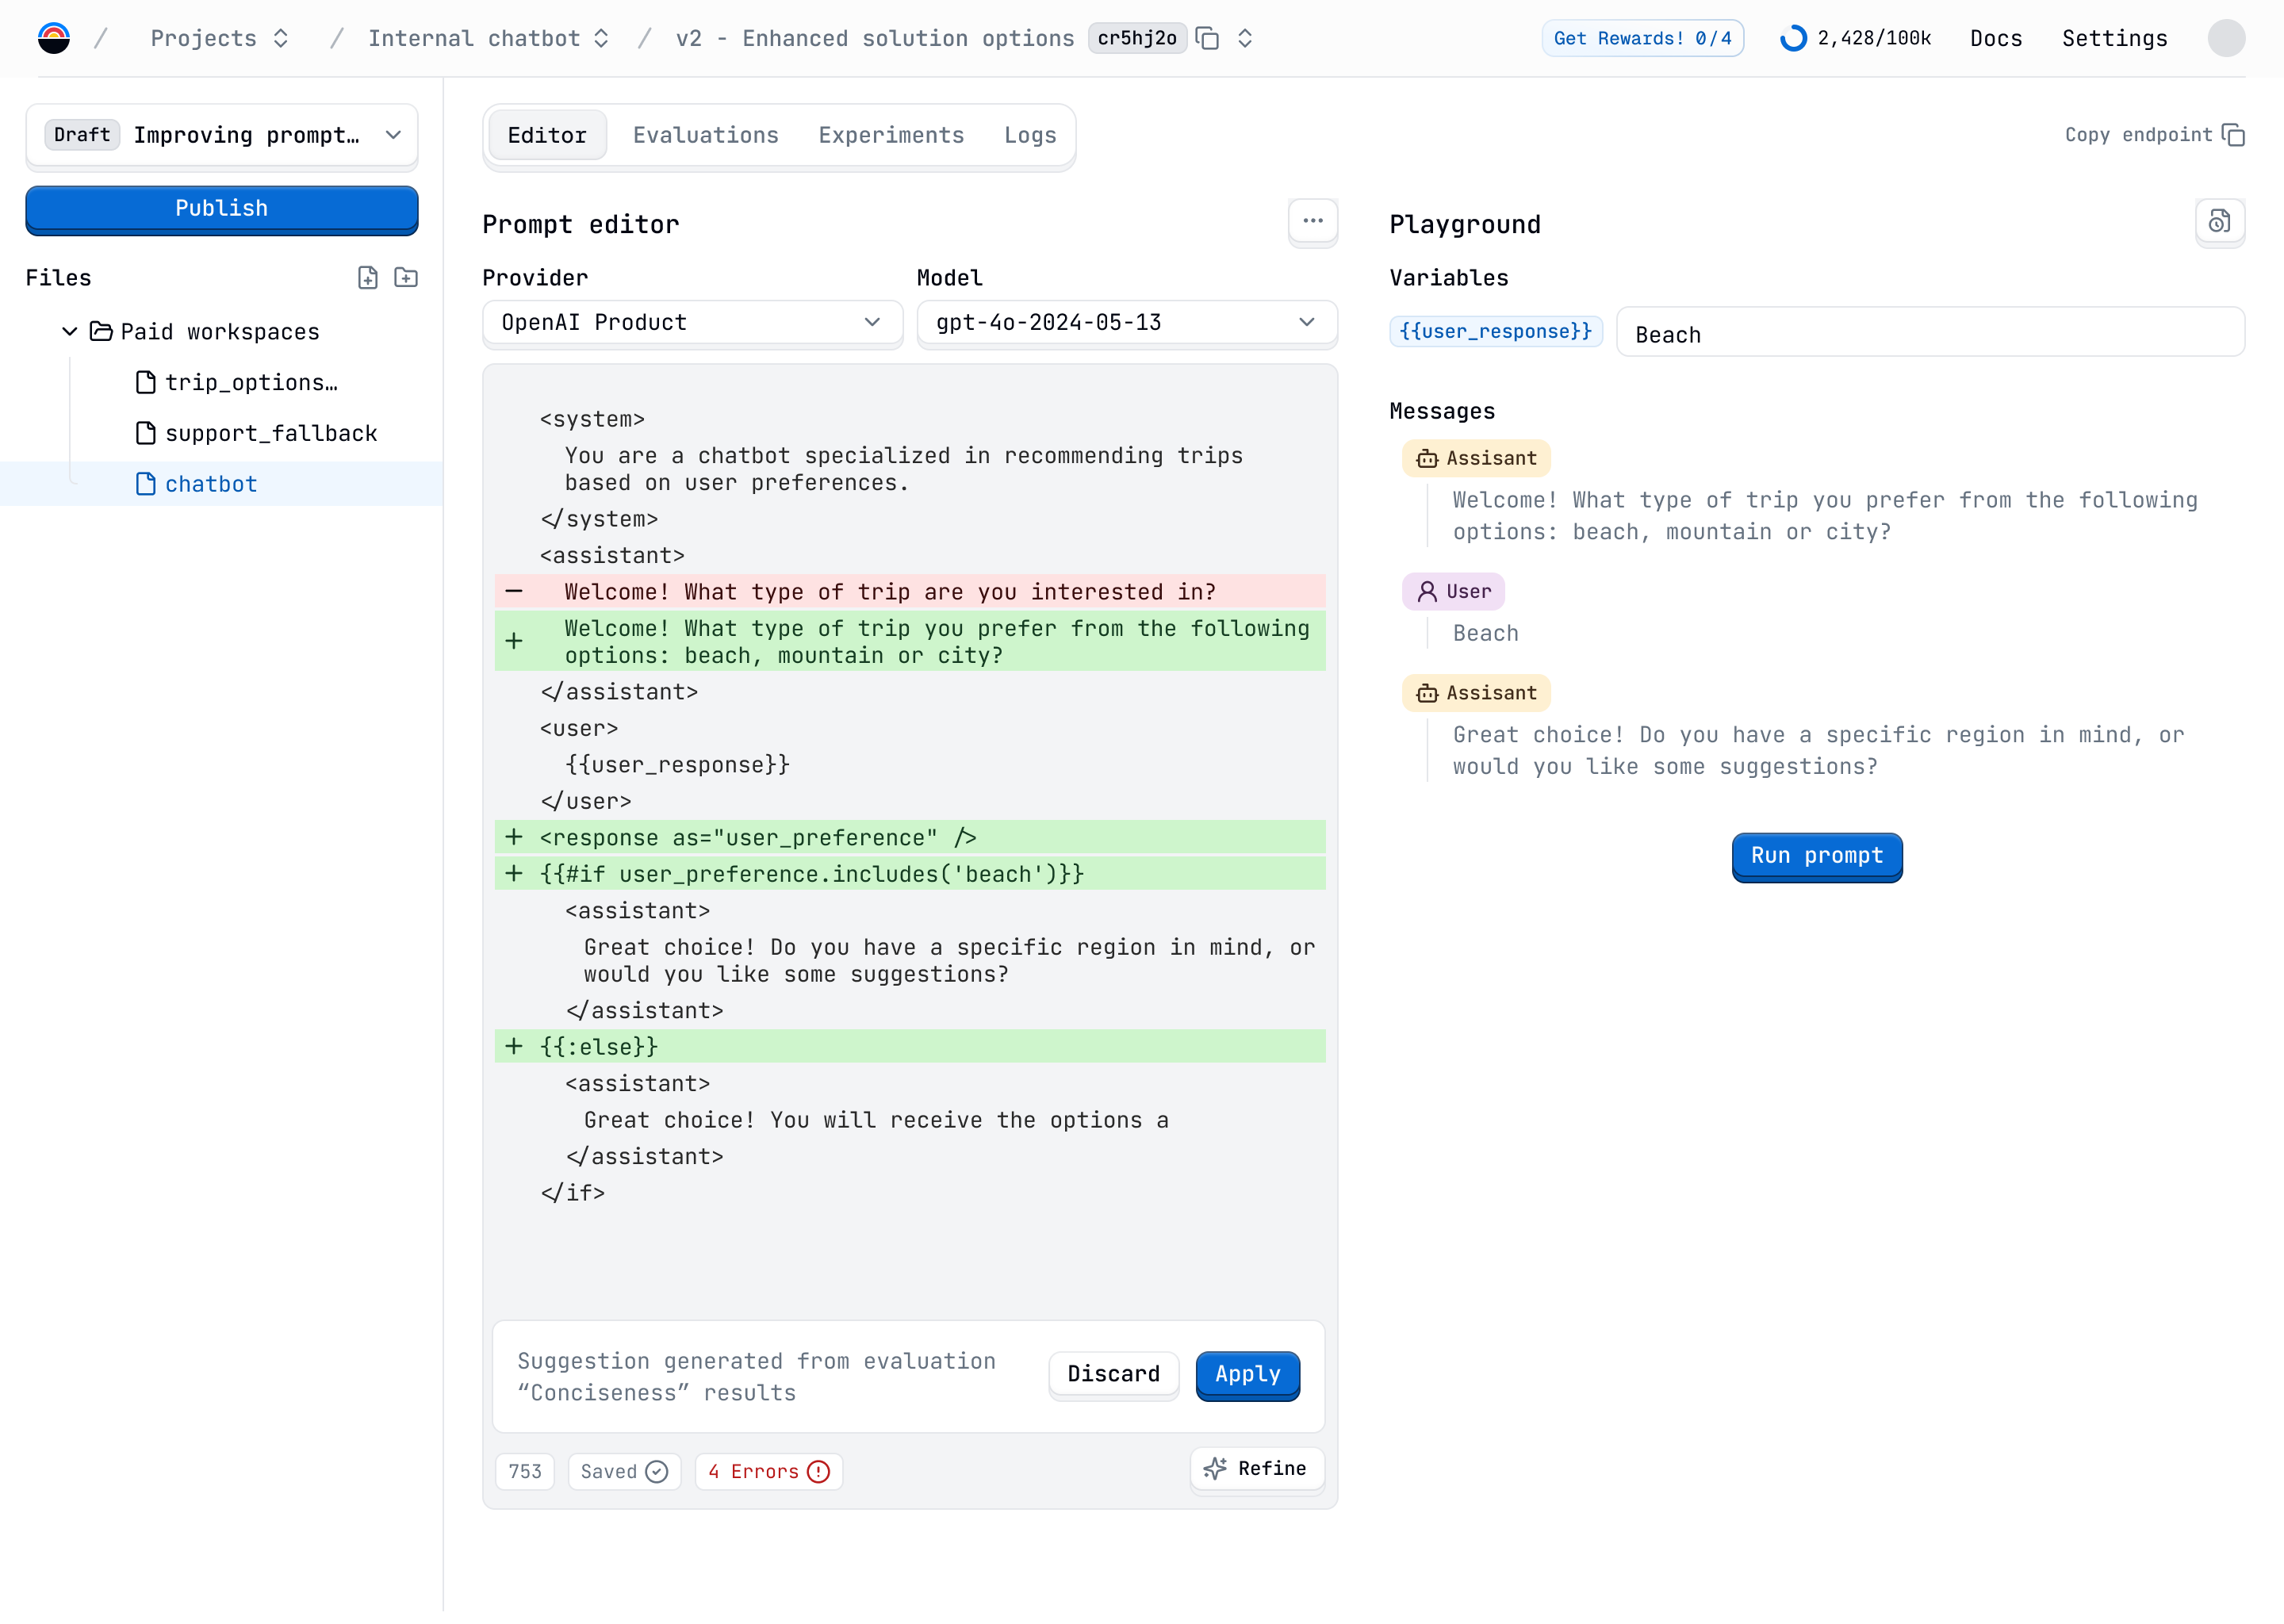
Task: Open the Prompt editor more options menu
Action: [x=1312, y=221]
